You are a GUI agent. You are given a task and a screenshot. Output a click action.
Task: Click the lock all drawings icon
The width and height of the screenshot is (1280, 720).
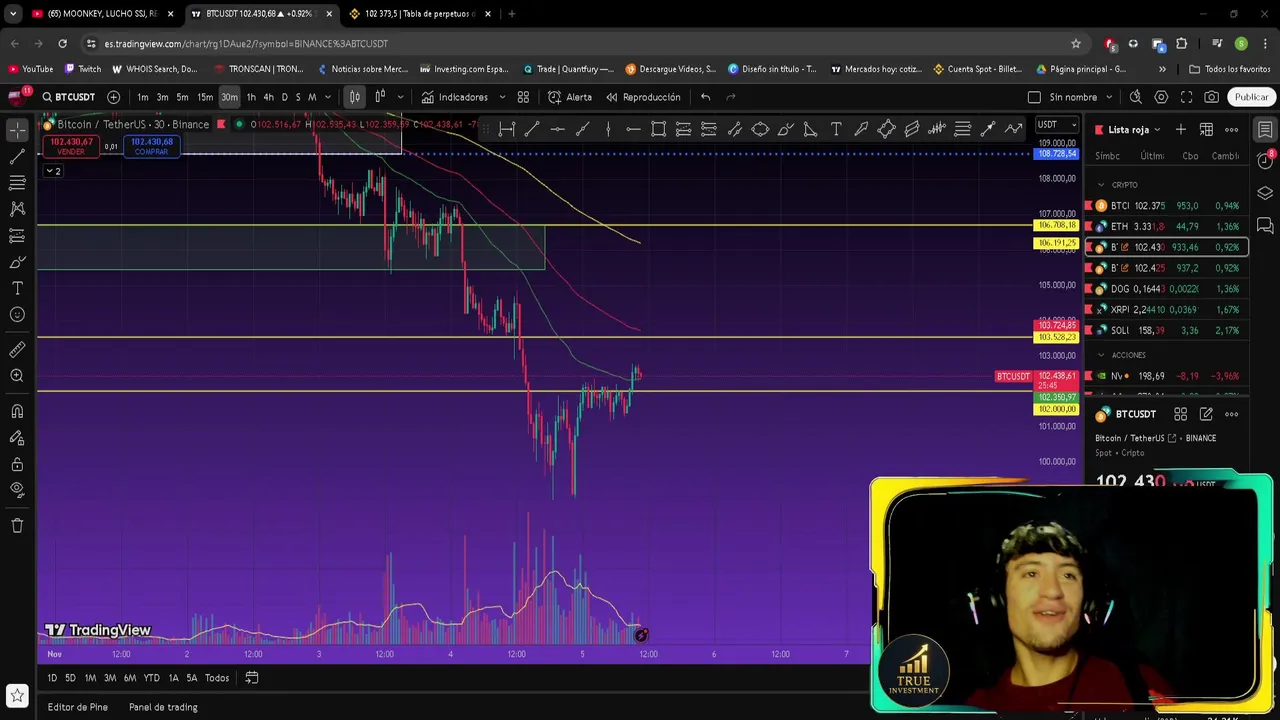point(17,464)
